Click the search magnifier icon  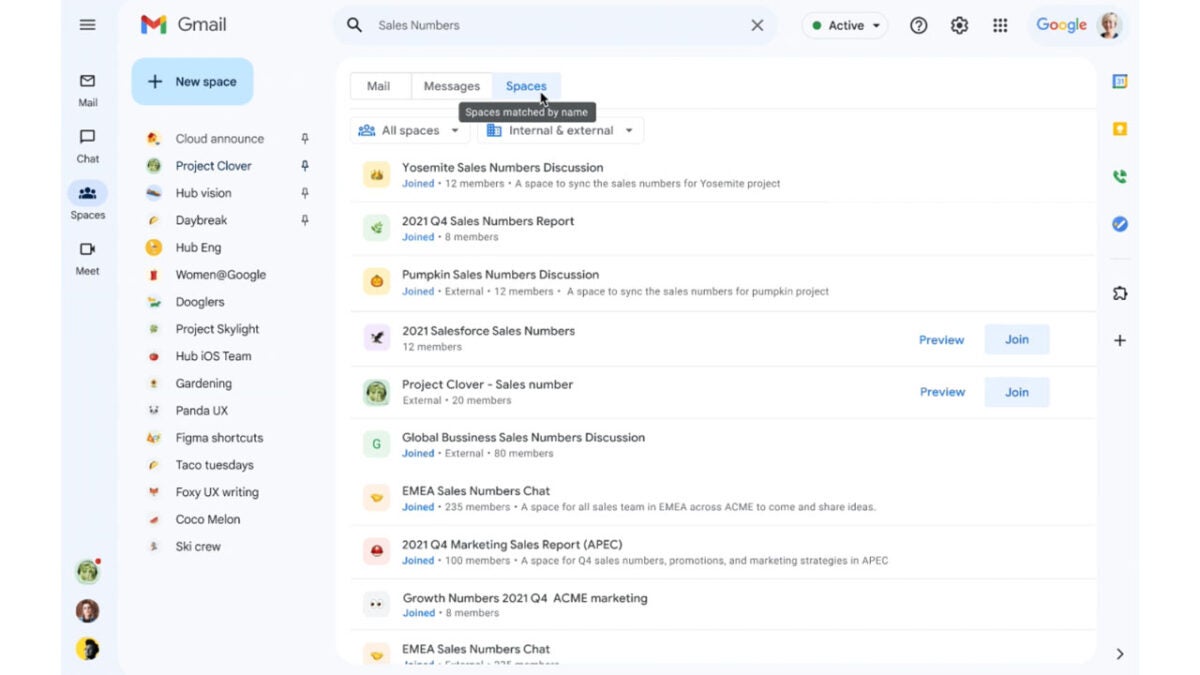[x=354, y=25]
